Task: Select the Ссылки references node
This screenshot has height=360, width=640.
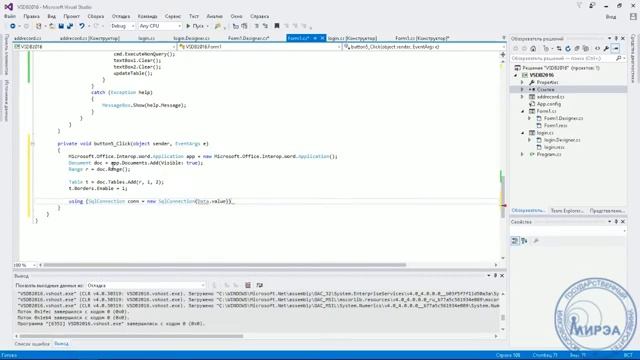Action: pyautogui.click(x=545, y=89)
